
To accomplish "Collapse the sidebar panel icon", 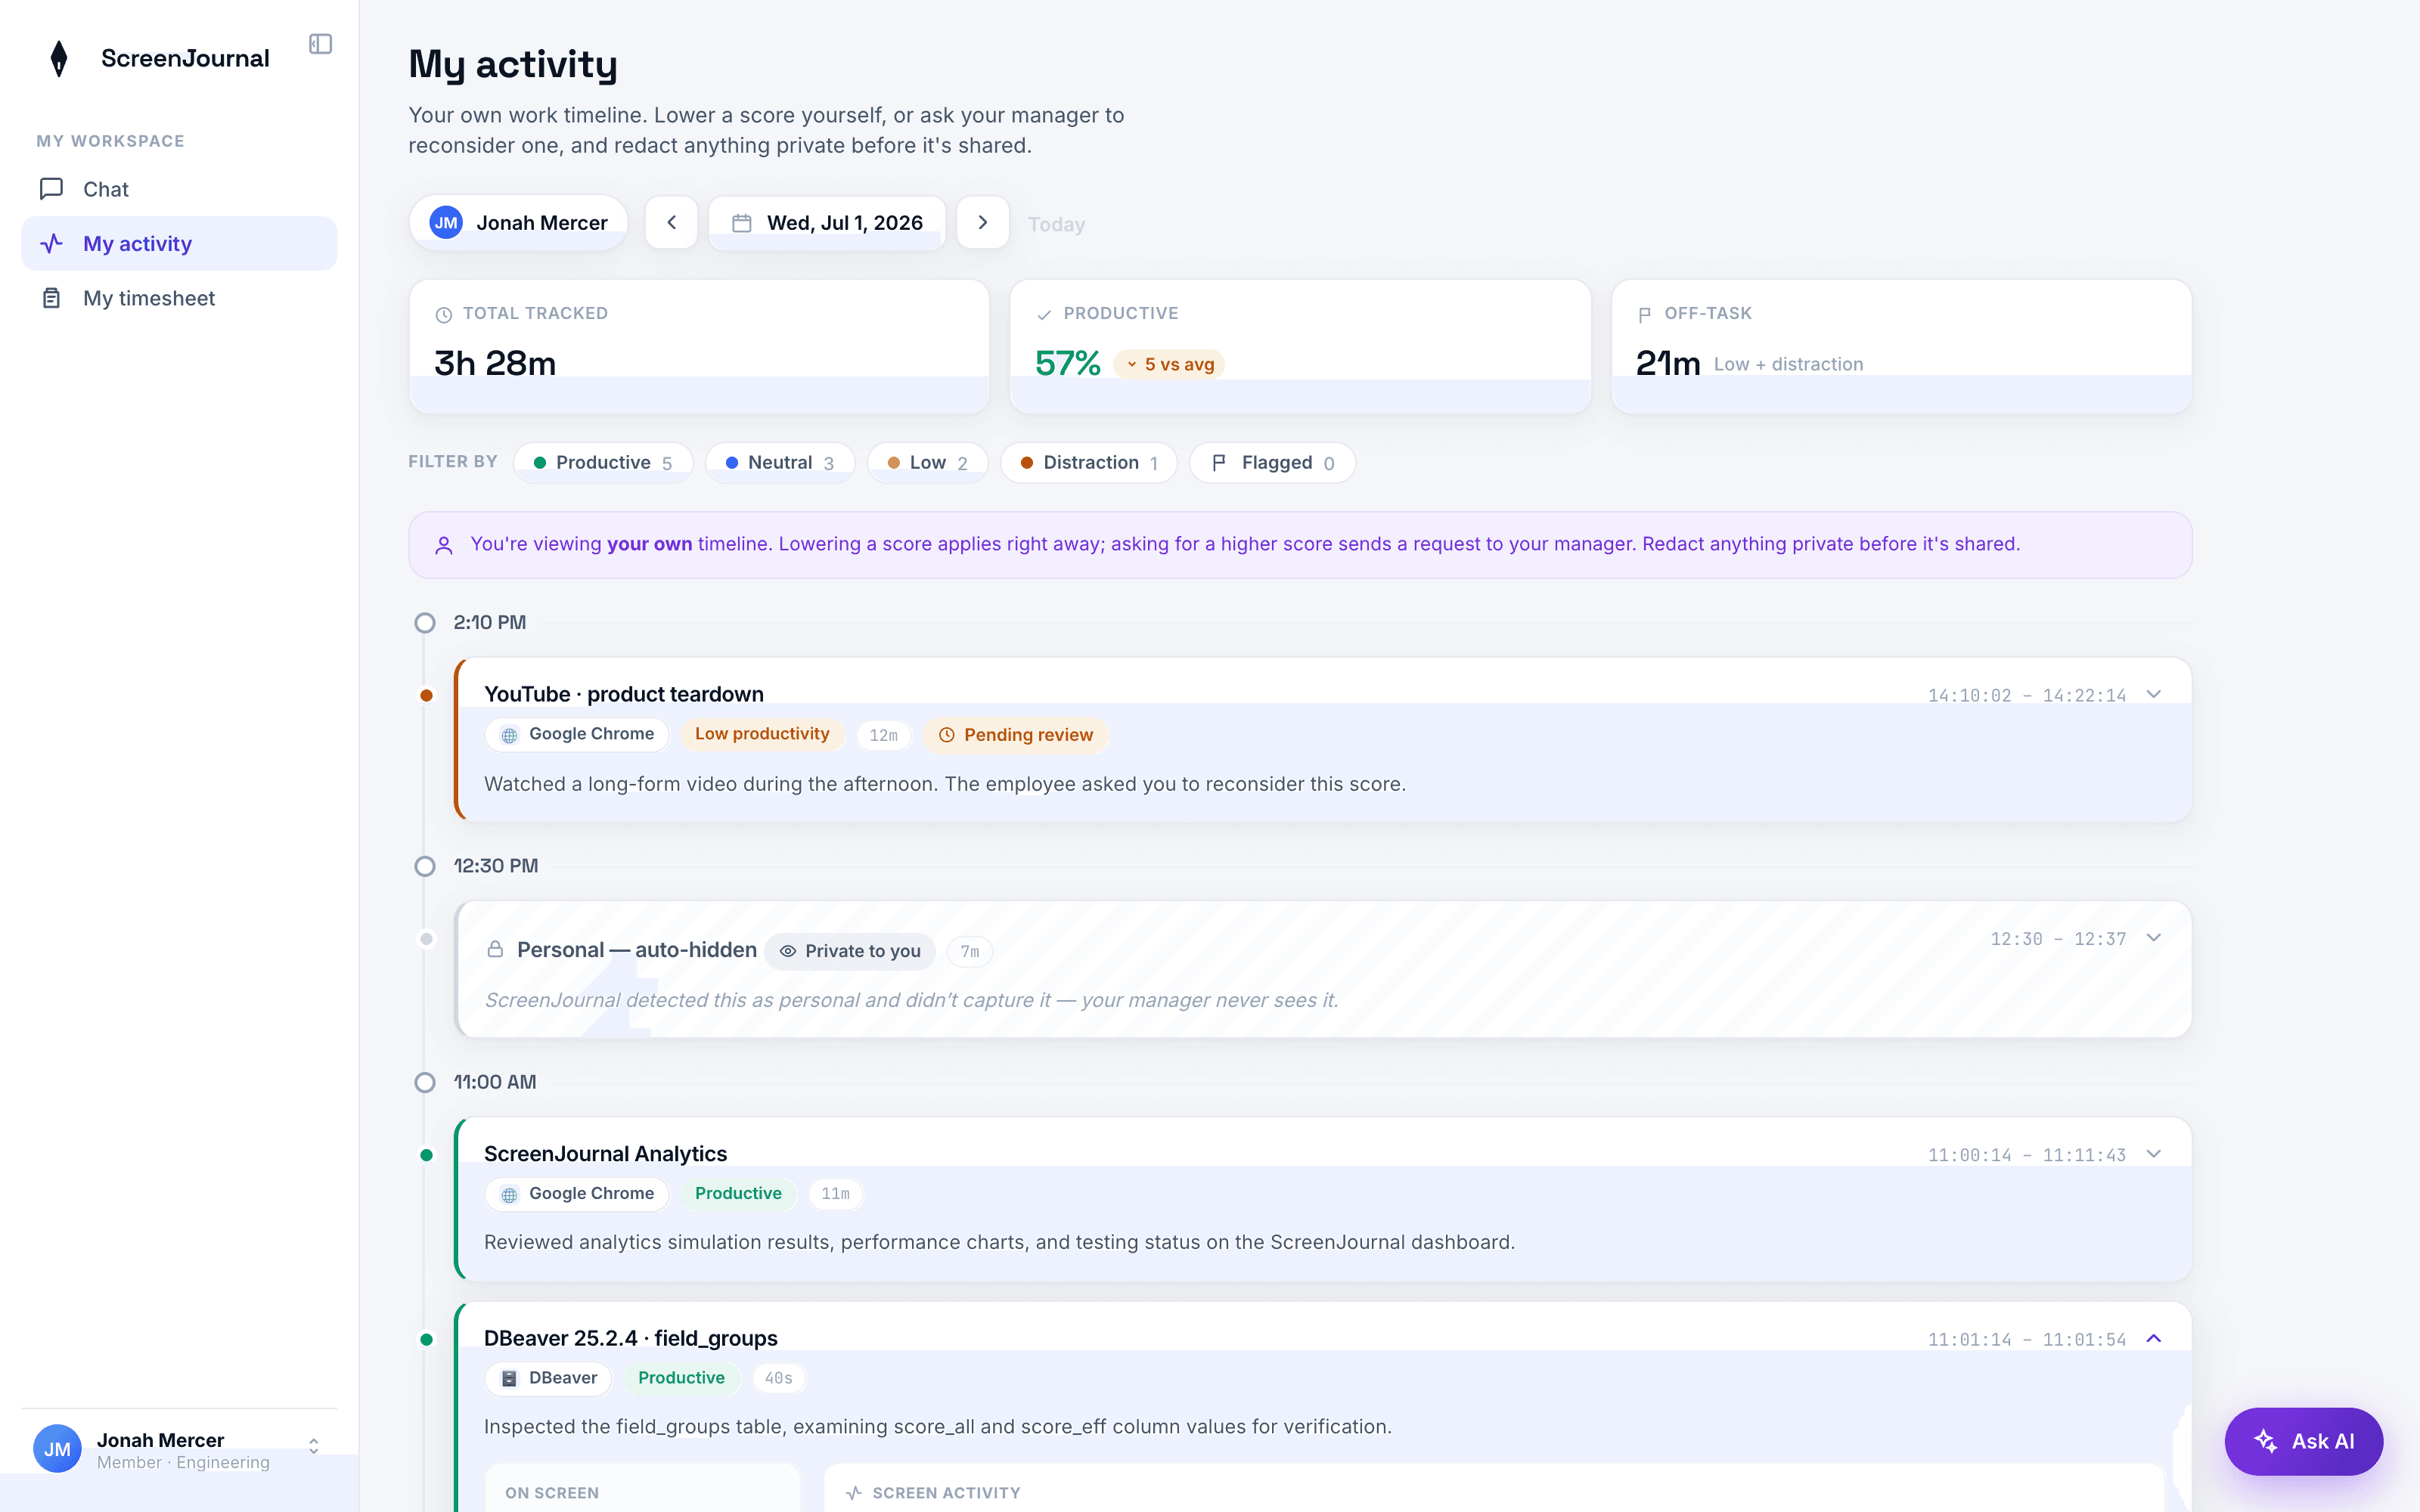I will [320, 44].
